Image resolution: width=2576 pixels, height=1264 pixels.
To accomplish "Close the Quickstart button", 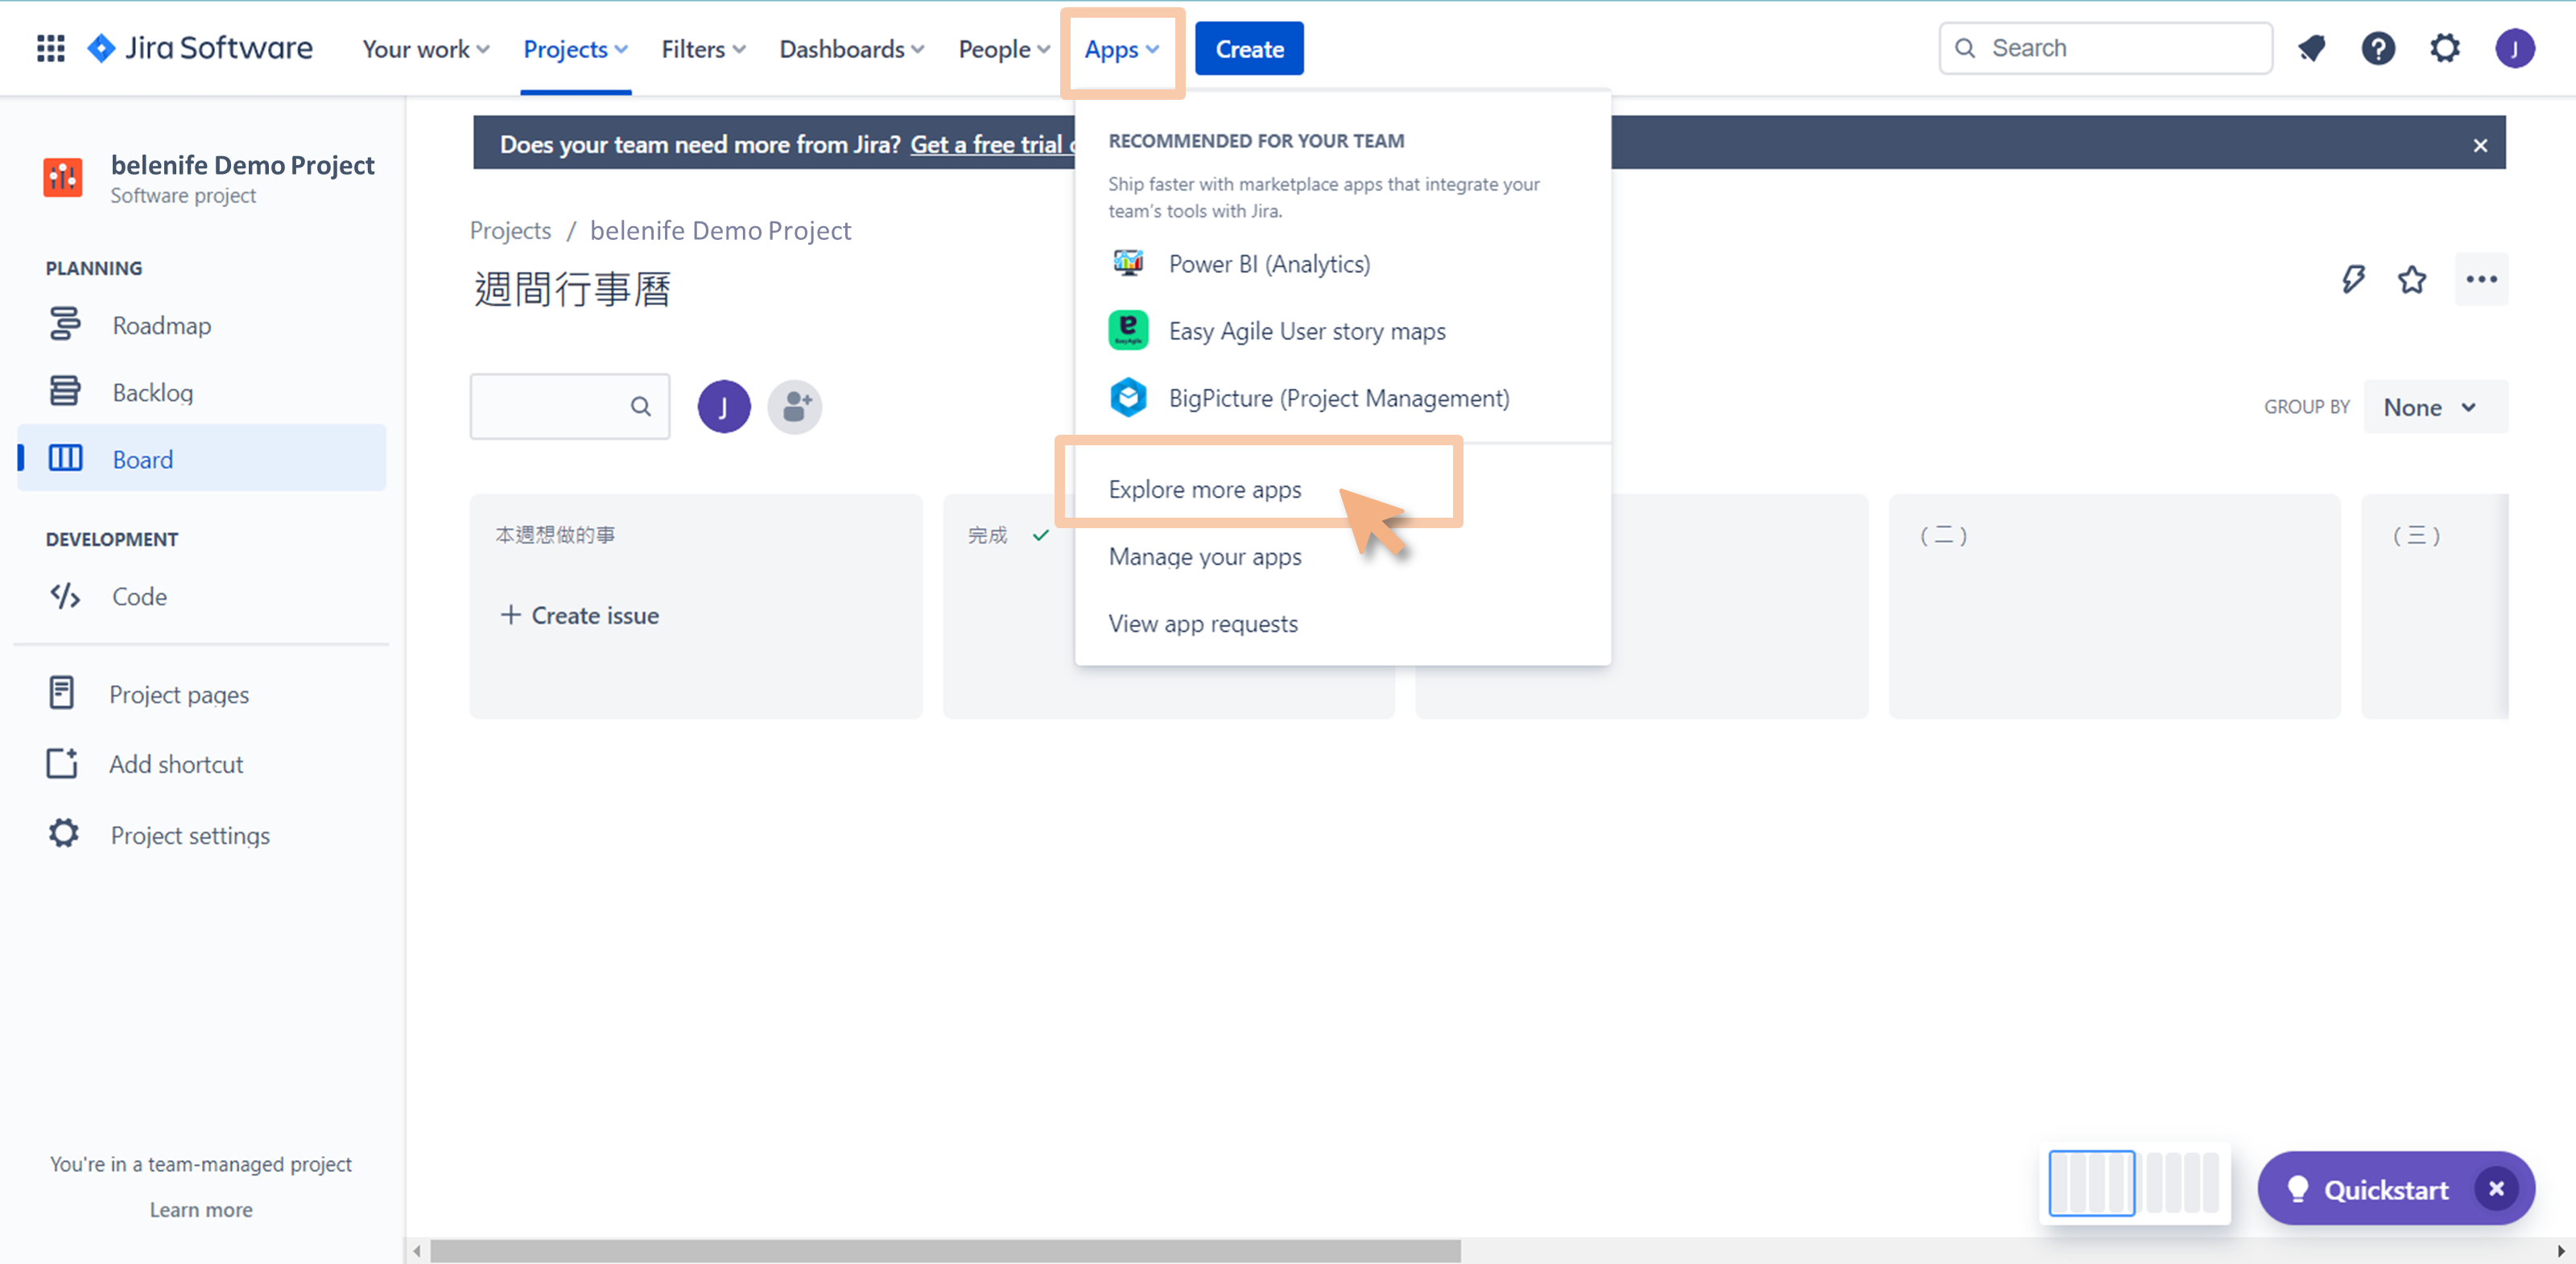I will [2496, 1189].
